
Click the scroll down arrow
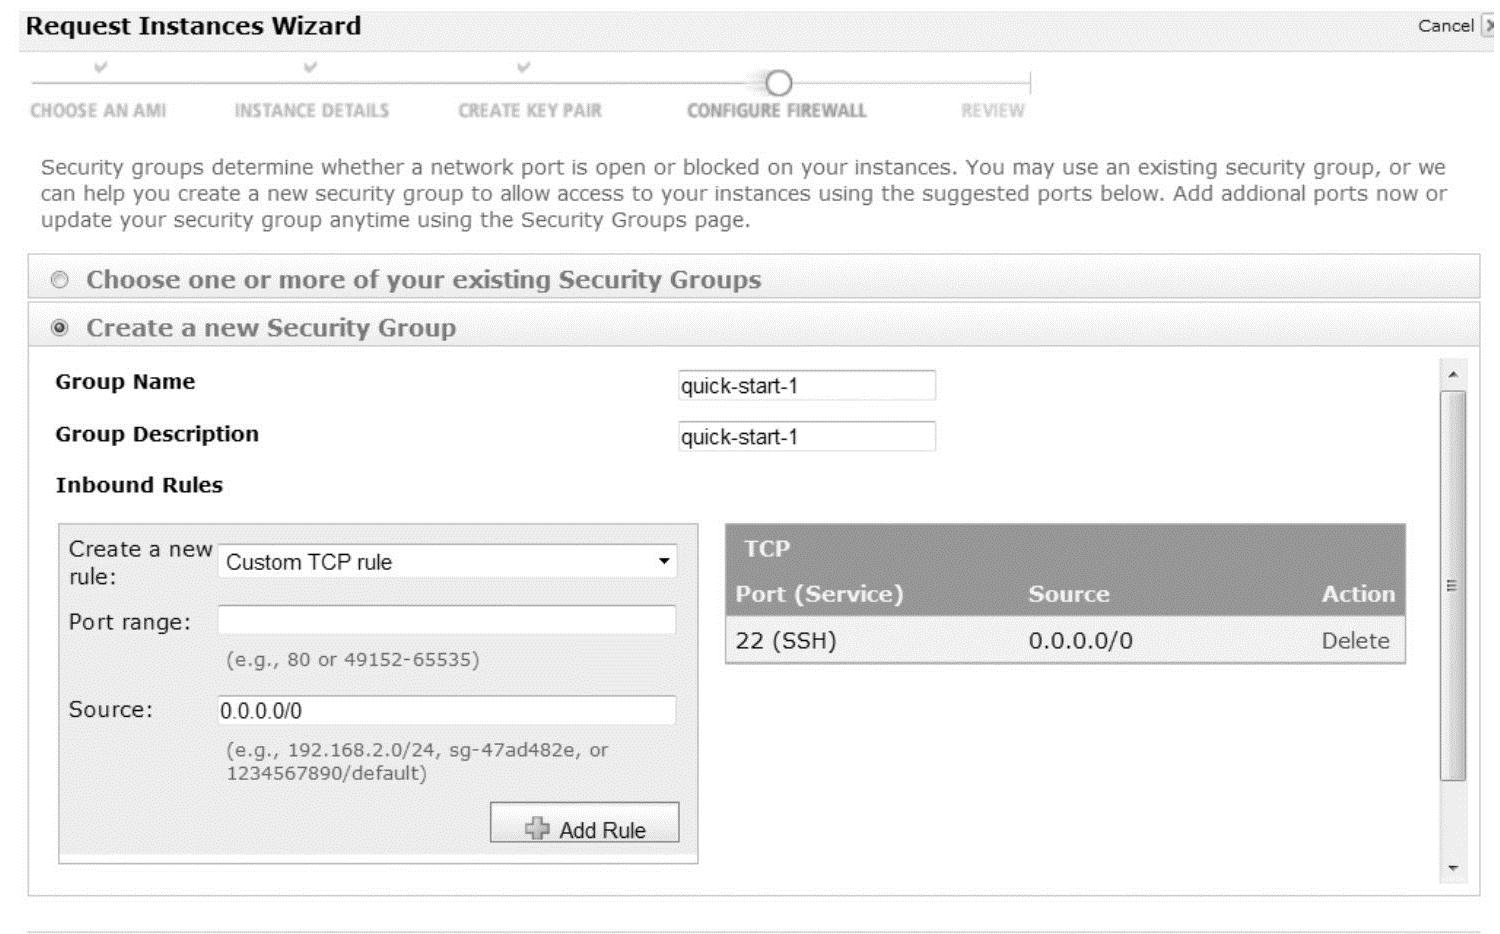coord(1453,868)
